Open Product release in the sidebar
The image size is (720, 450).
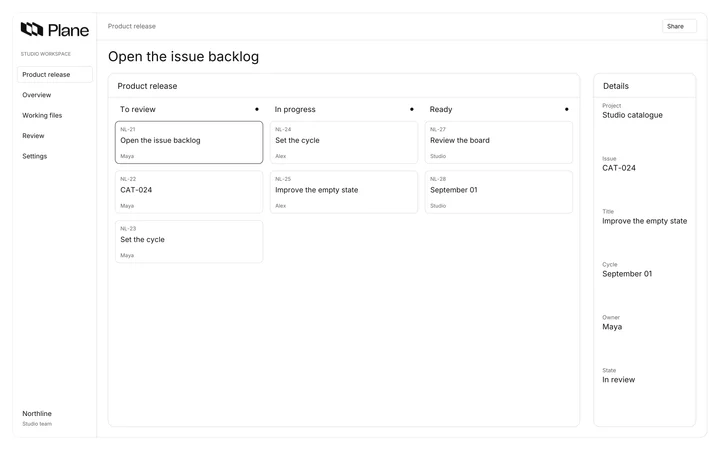(55, 74)
